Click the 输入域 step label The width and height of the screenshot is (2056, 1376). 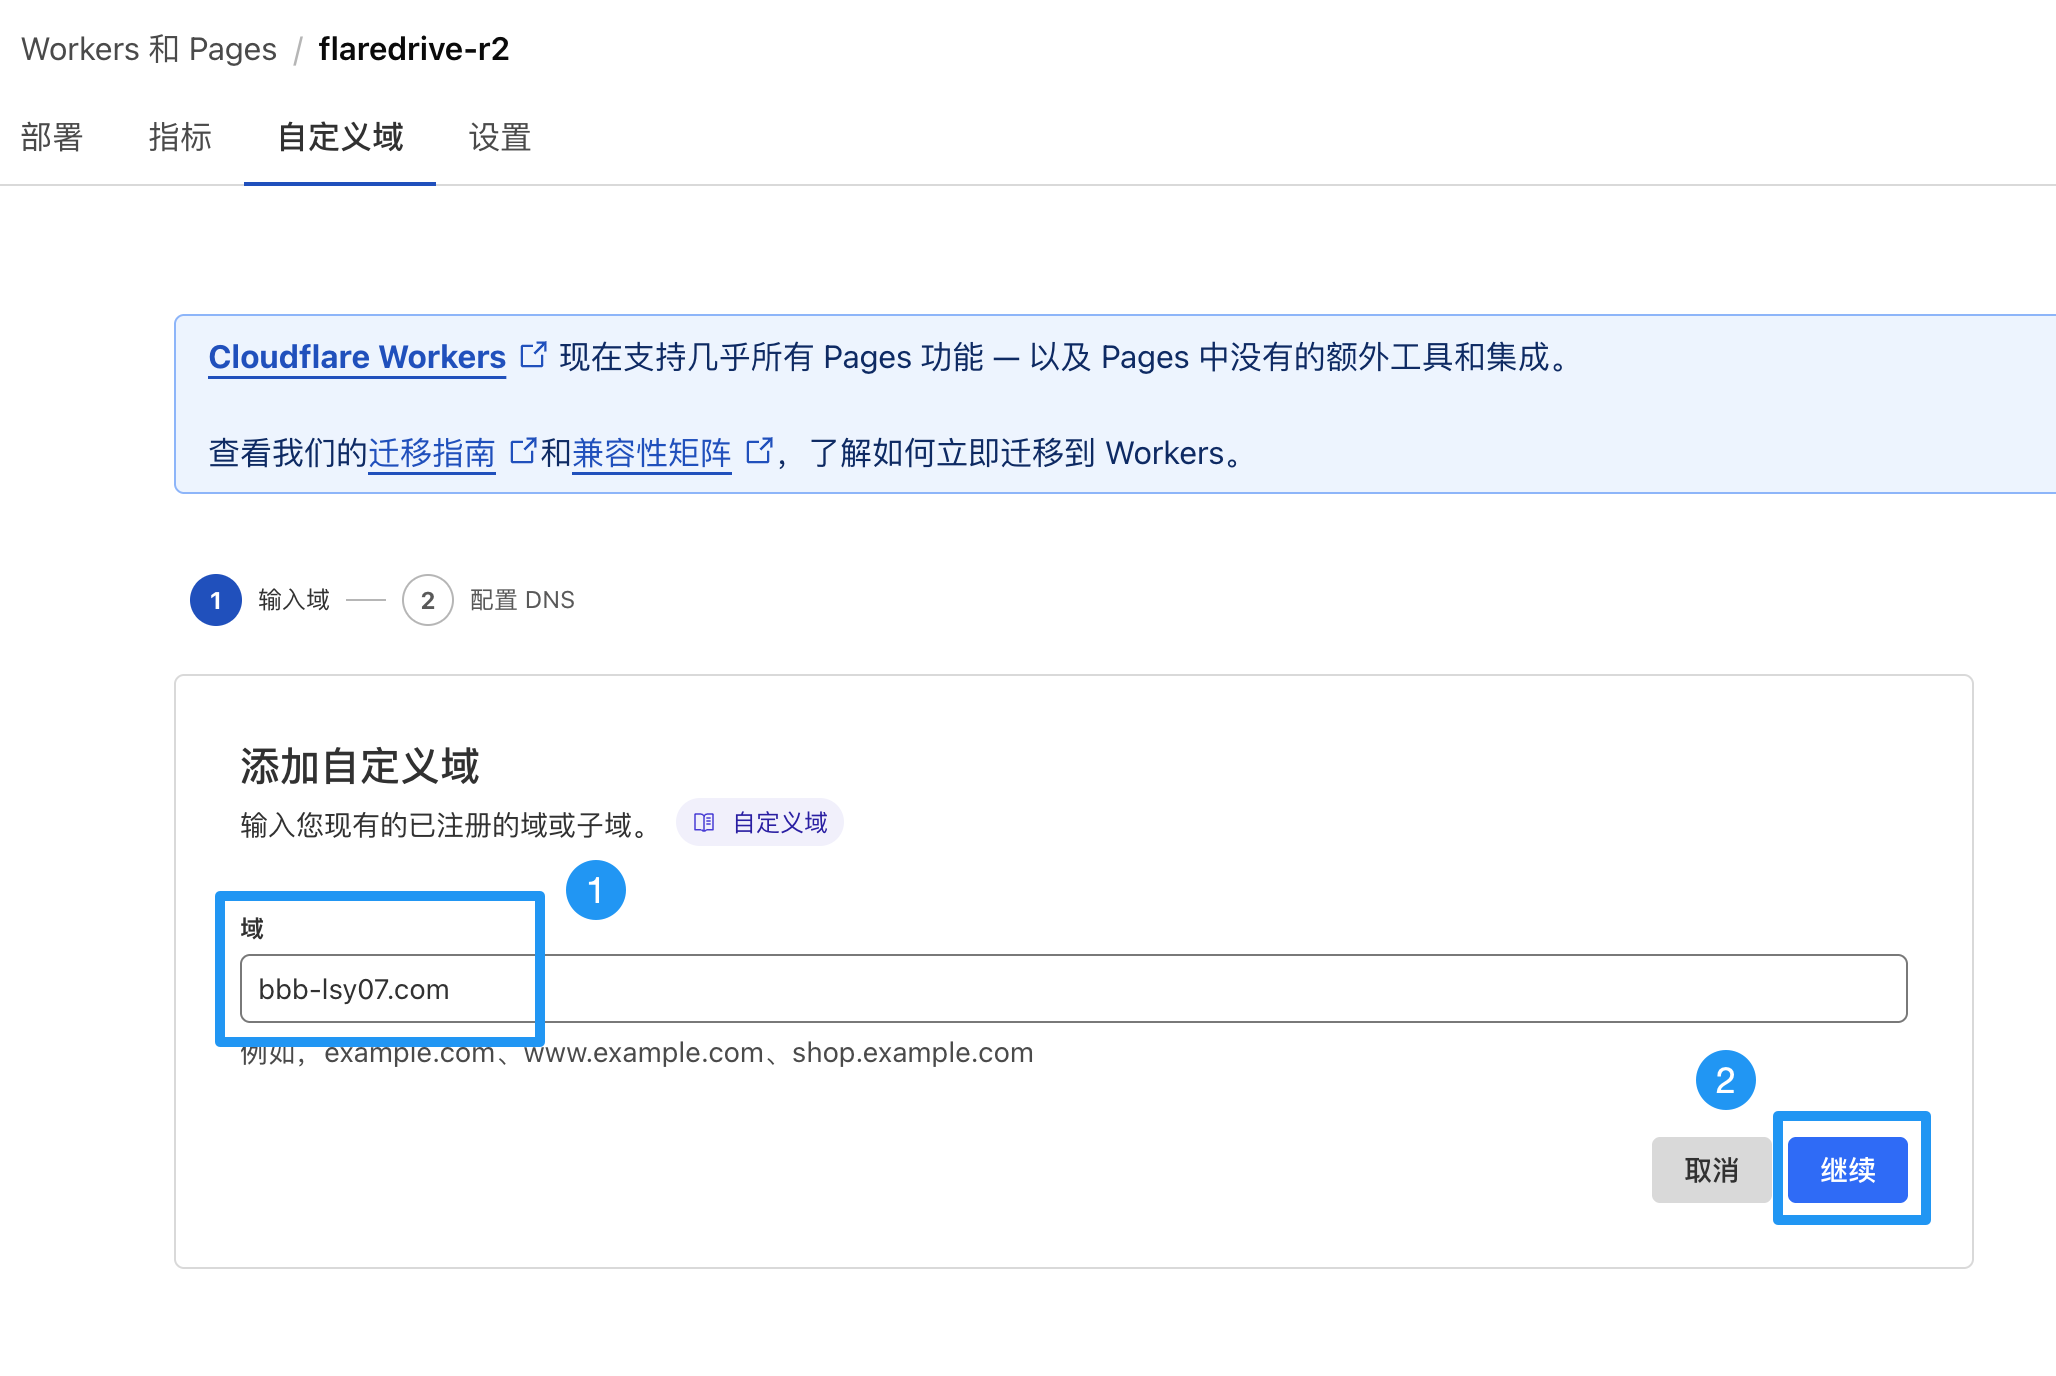pyautogui.click(x=294, y=600)
